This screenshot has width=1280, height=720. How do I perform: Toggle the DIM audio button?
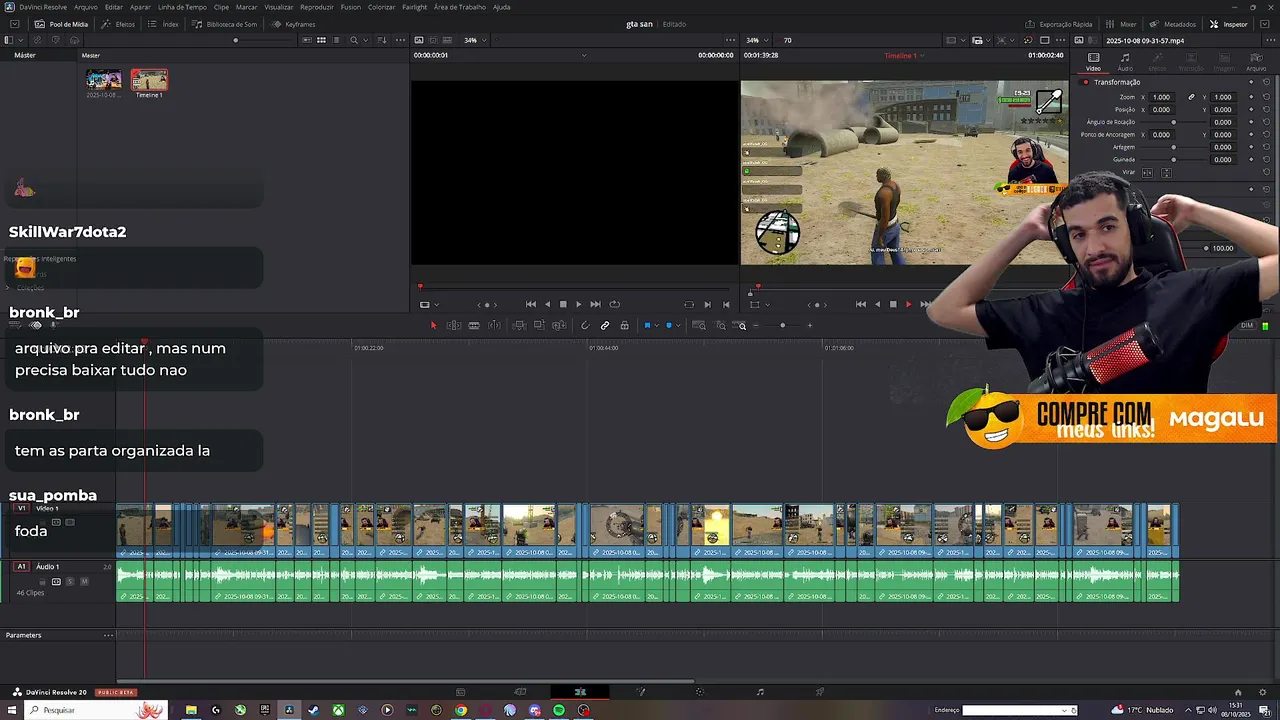(x=1247, y=325)
